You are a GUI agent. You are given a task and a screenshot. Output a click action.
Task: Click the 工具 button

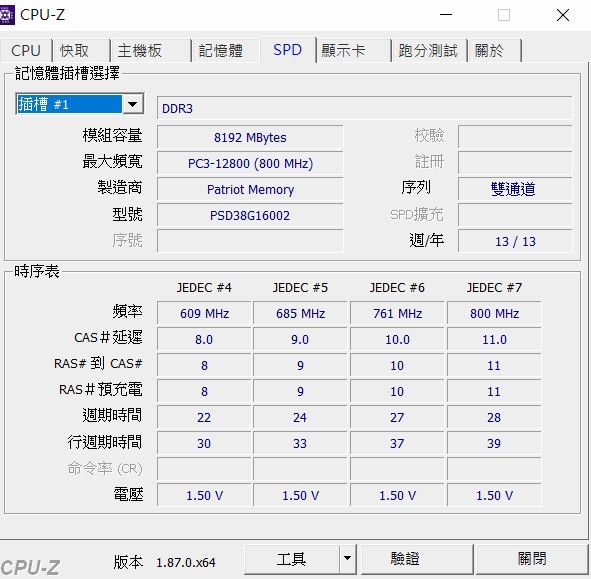291,559
